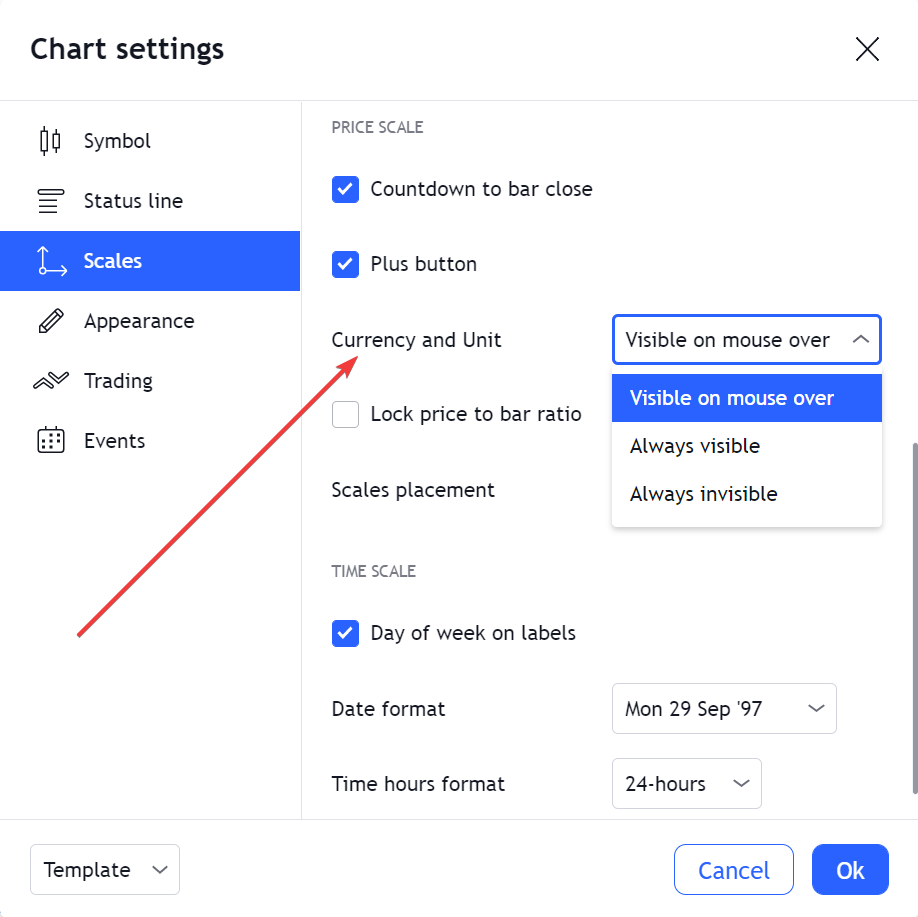Open the Appearance settings section
Image resolution: width=918 pixels, height=917 pixels.
(139, 321)
